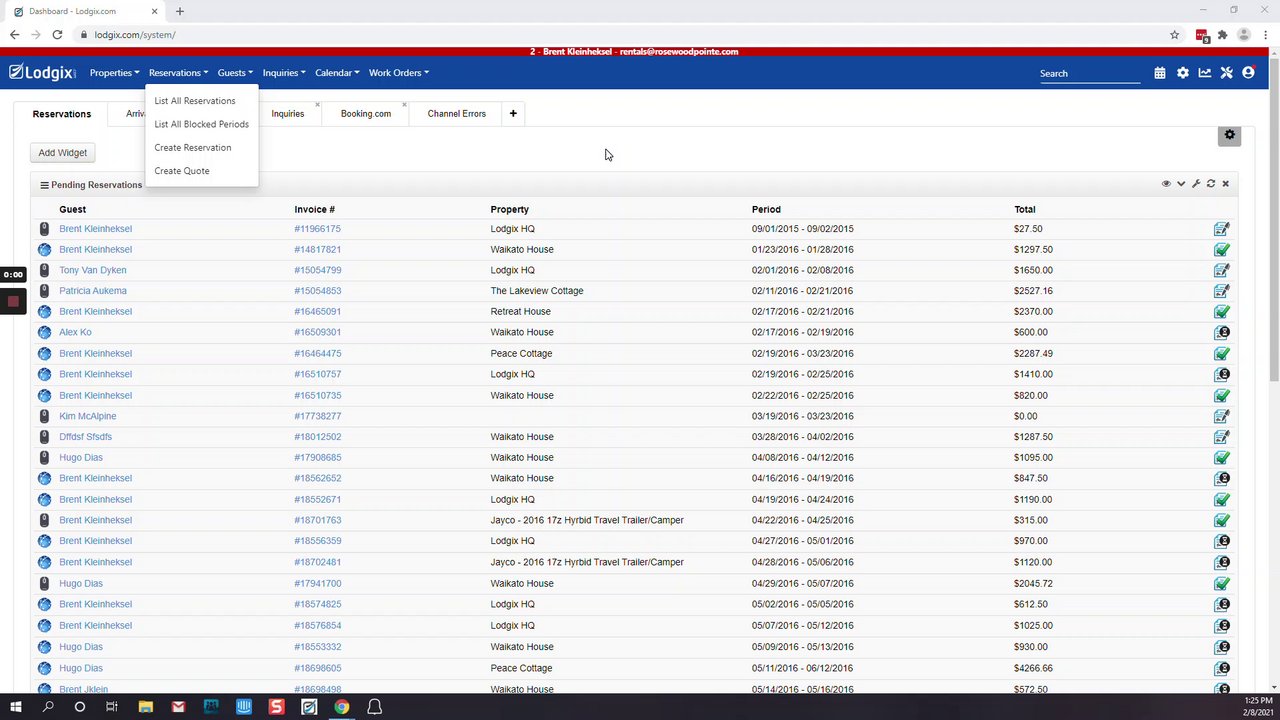
Task: Switch to the Channel Errors dashboard tab
Action: [457, 114]
